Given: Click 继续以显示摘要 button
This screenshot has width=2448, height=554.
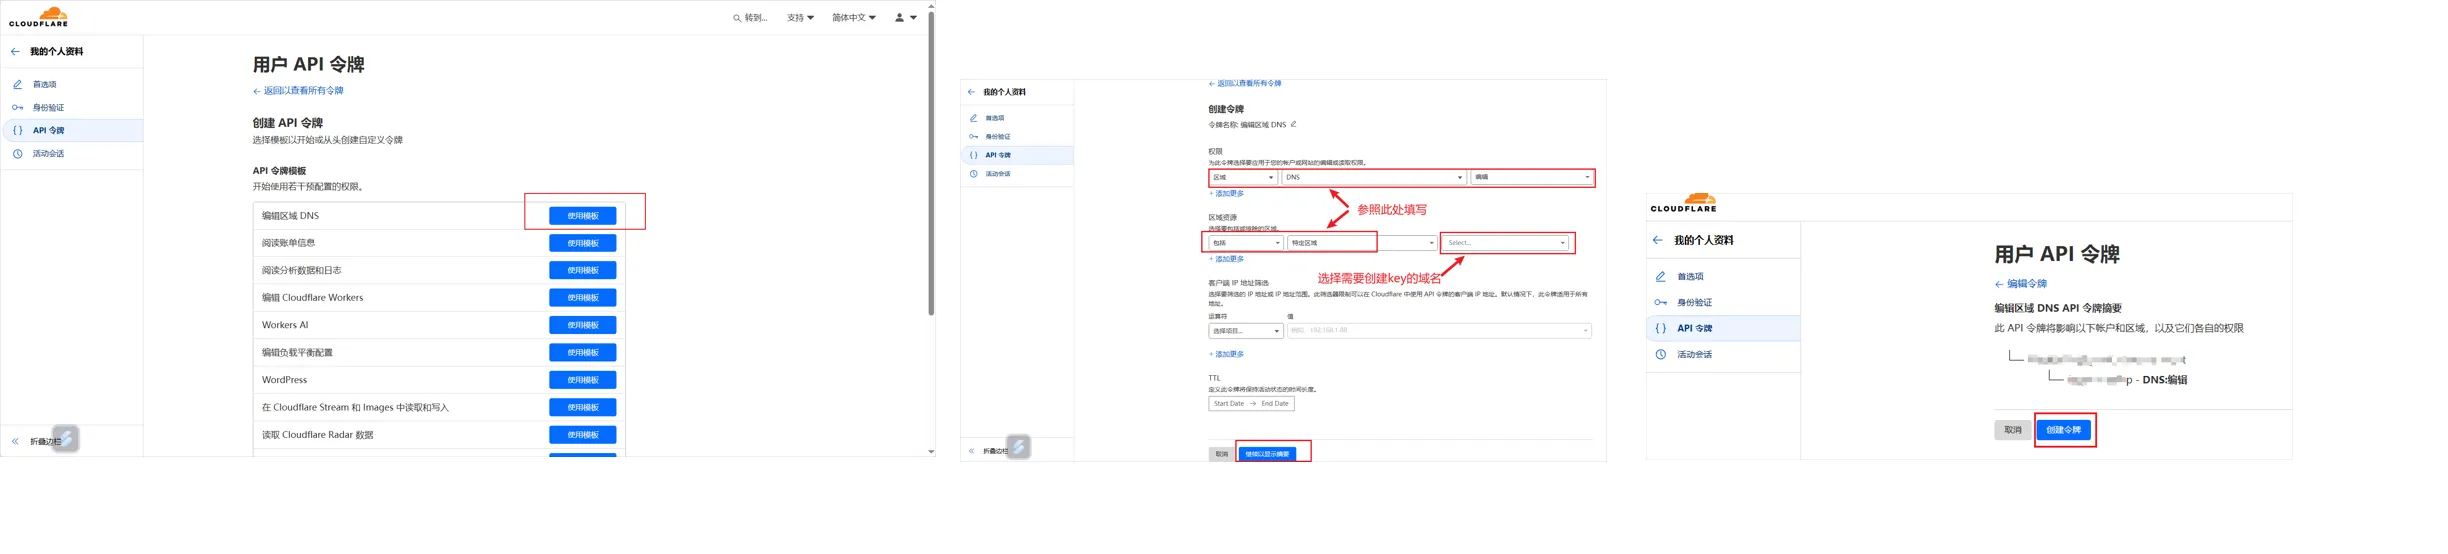Looking at the screenshot, I should 1267,454.
